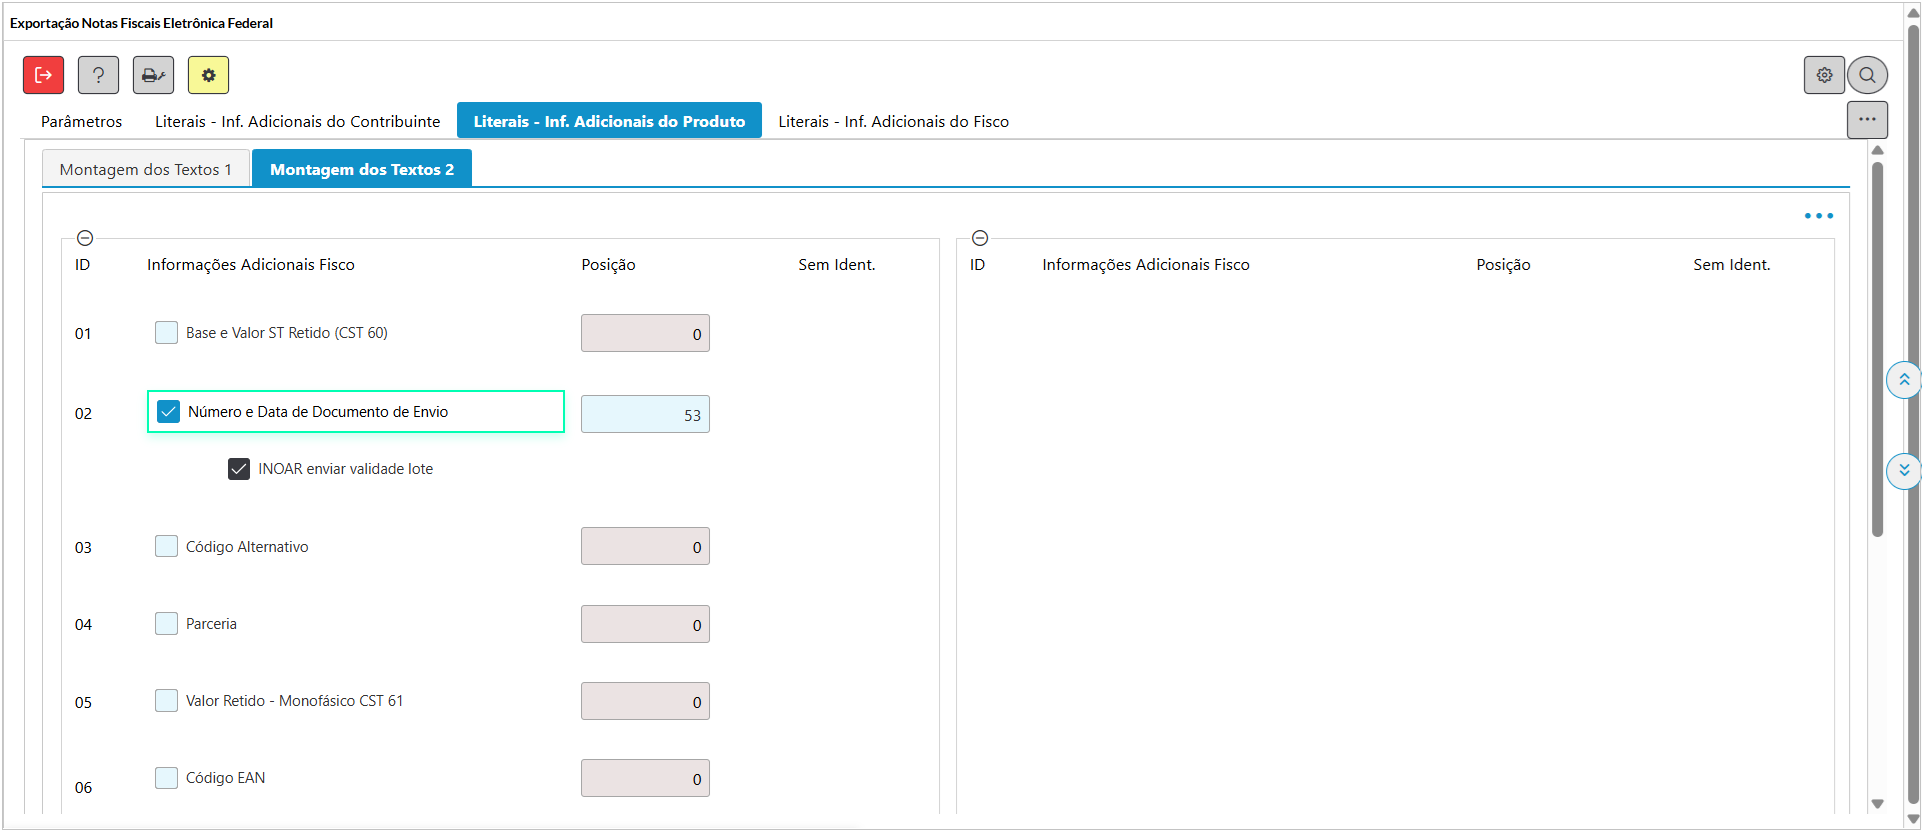
Task: Open the blue three-dot panel menu
Action: (x=1818, y=216)
